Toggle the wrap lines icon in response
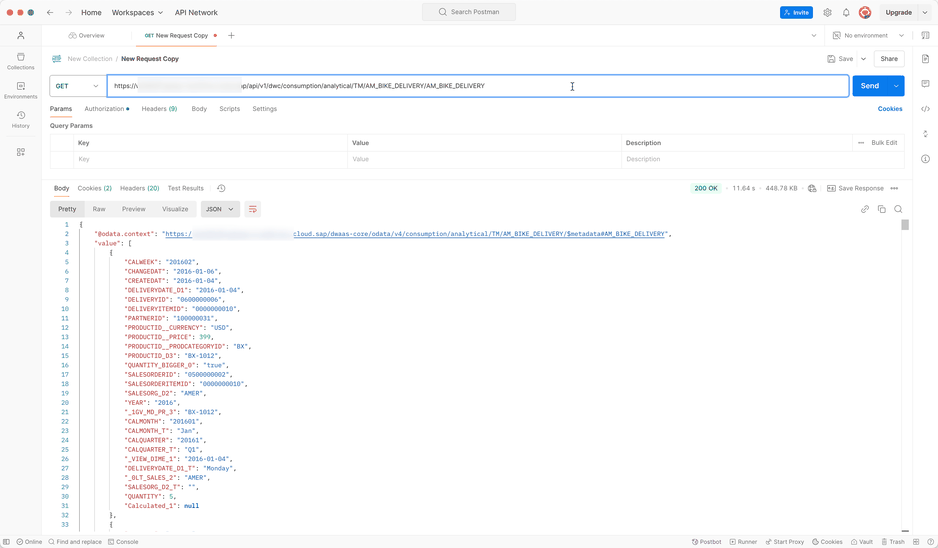938x548 pixels. pos(252,209)
